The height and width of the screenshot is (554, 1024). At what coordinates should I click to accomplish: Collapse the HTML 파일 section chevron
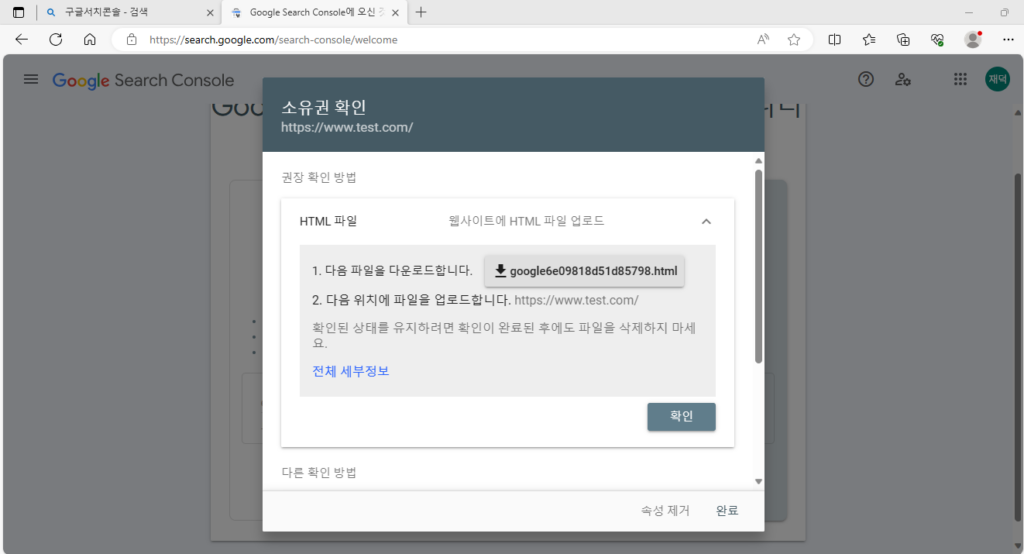coord(706,221)
